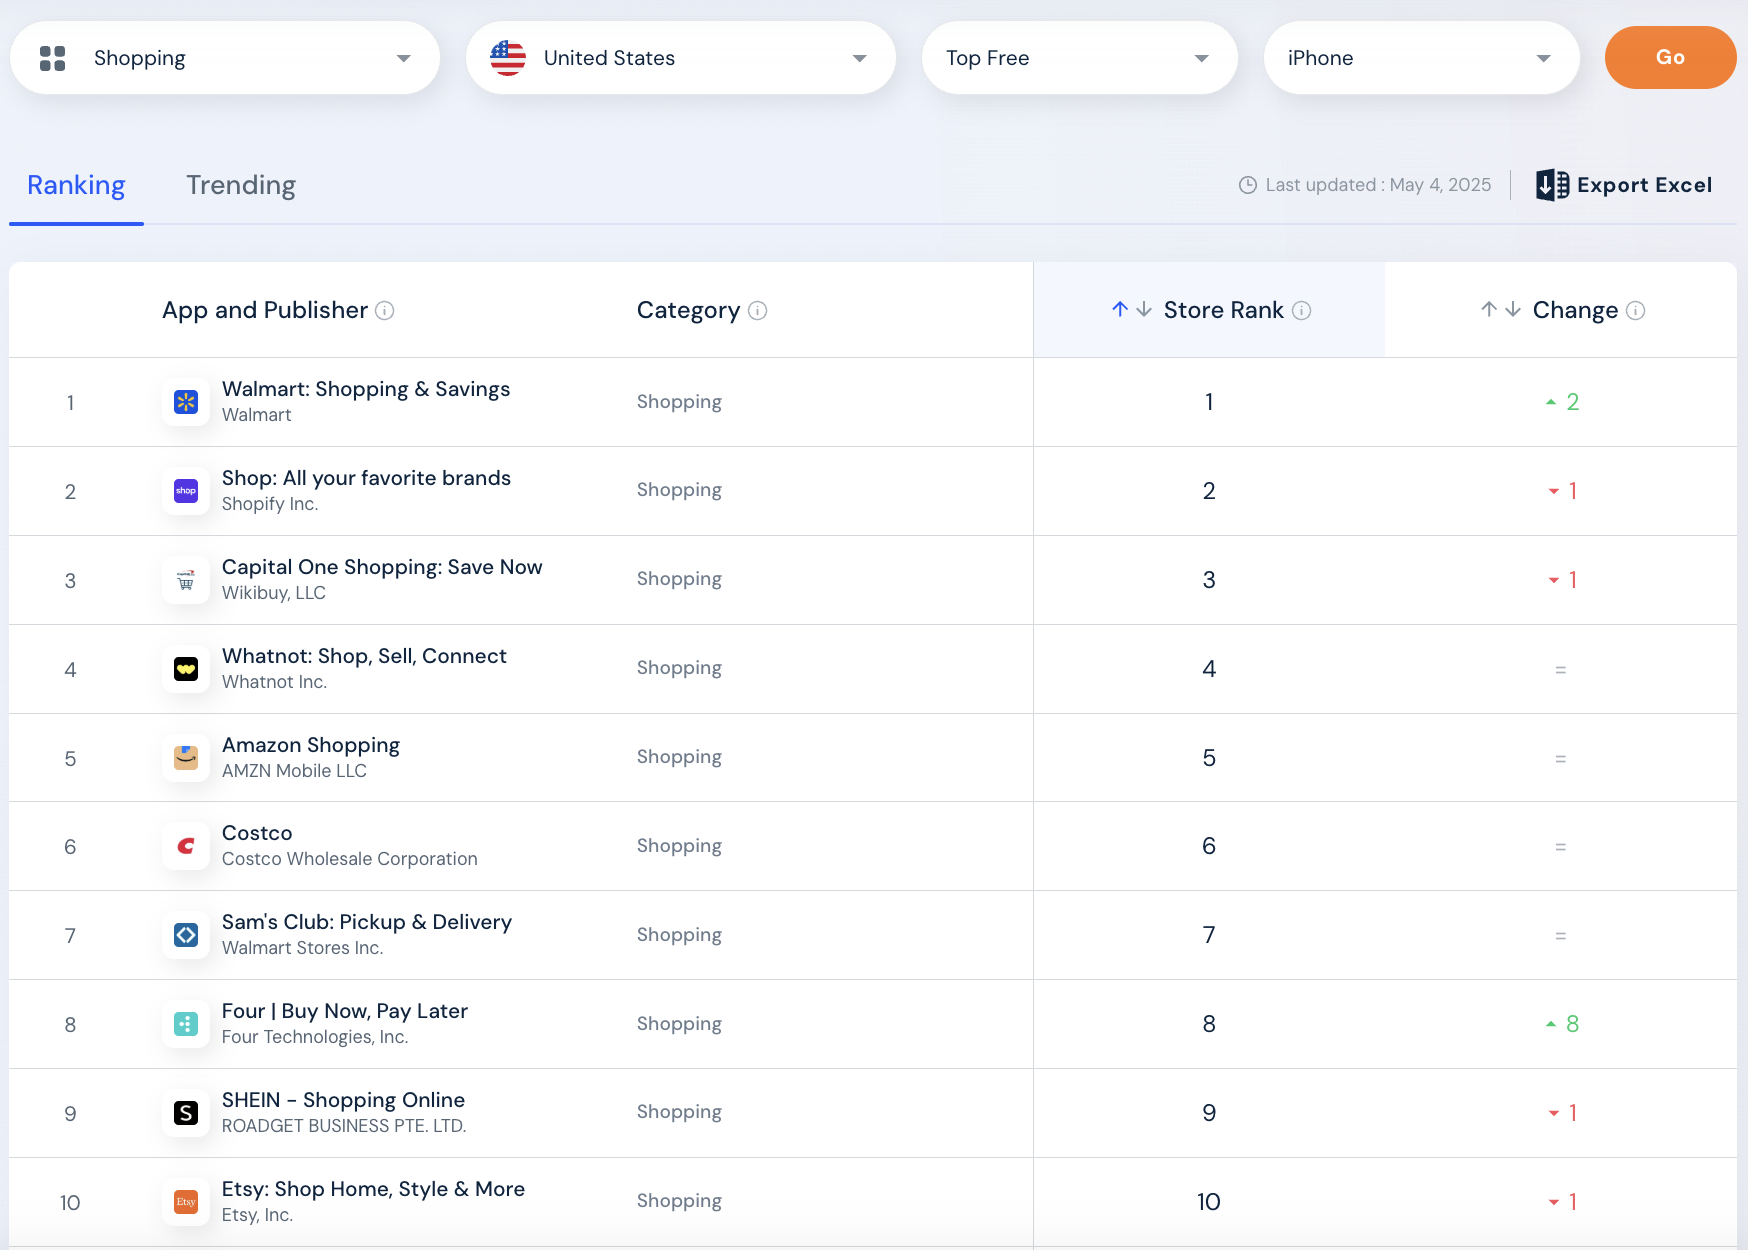
Task: Click Four's change value up 8
Action: (1563, 1024)
